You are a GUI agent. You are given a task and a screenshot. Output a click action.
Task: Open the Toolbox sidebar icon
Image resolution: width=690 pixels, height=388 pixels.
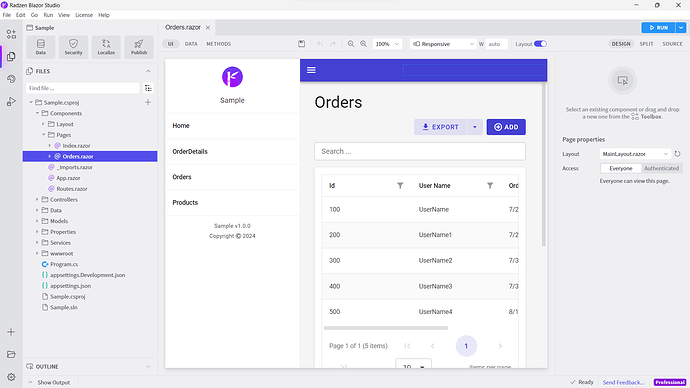pos(11,34)
